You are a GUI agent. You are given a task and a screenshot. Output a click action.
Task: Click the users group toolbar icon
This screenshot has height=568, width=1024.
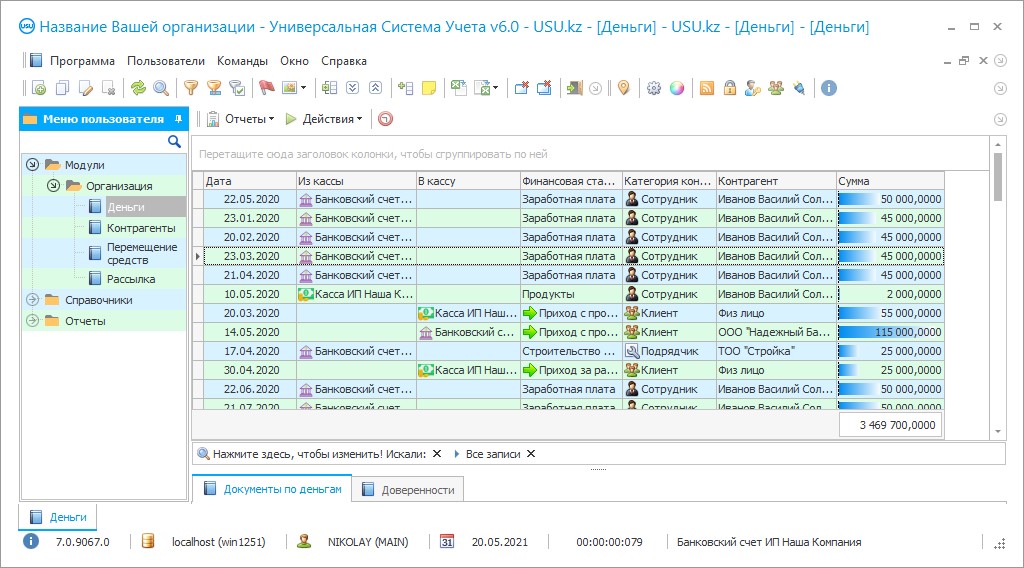[x=776, y=88]
